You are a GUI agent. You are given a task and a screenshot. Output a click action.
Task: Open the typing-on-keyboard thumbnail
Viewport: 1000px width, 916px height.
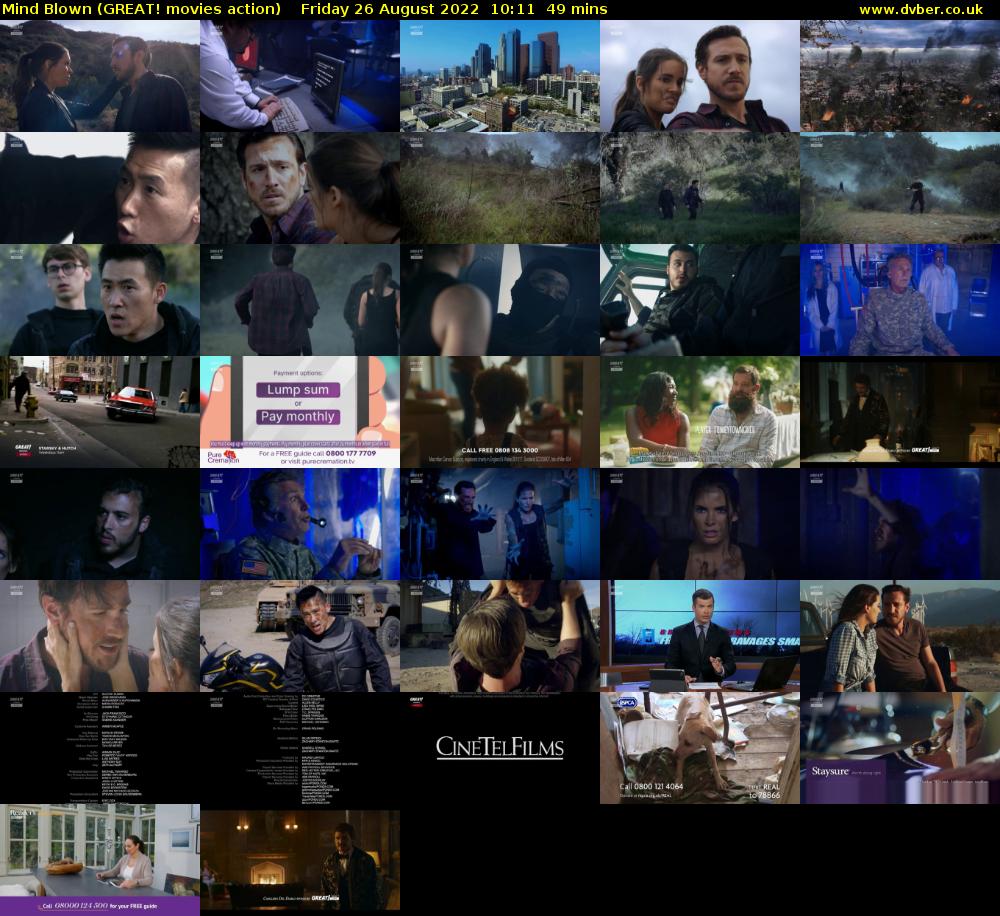pyautogui.click(x=300, y=76)
